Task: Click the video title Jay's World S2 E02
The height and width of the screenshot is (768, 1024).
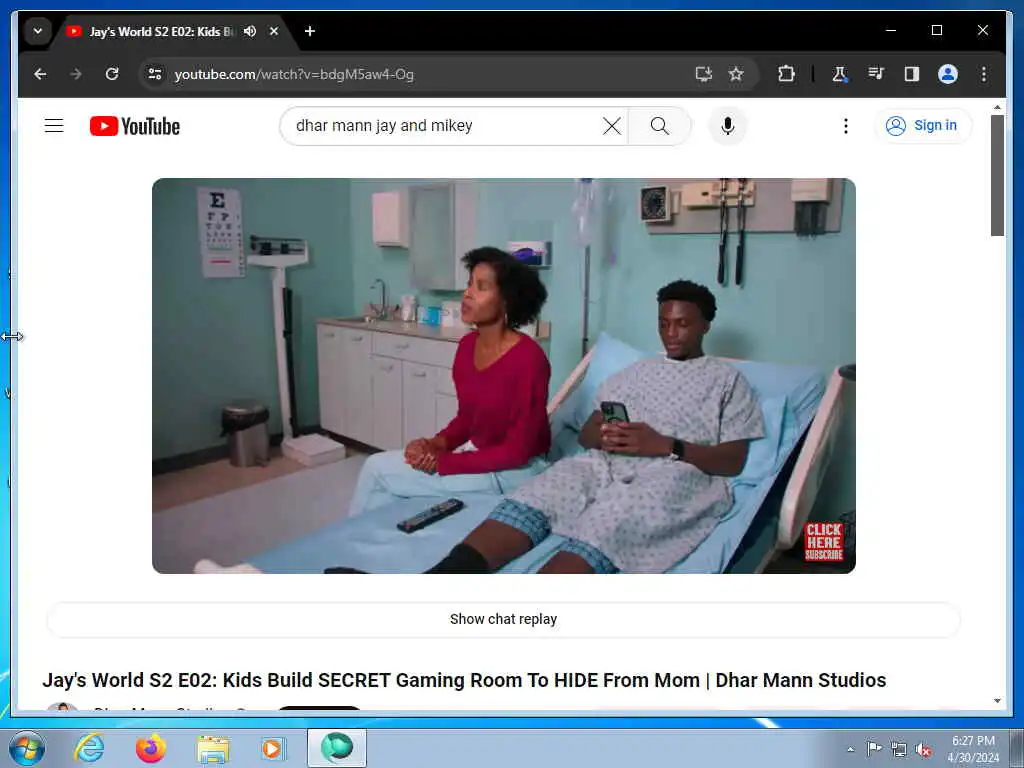Action: coord(464,680)
